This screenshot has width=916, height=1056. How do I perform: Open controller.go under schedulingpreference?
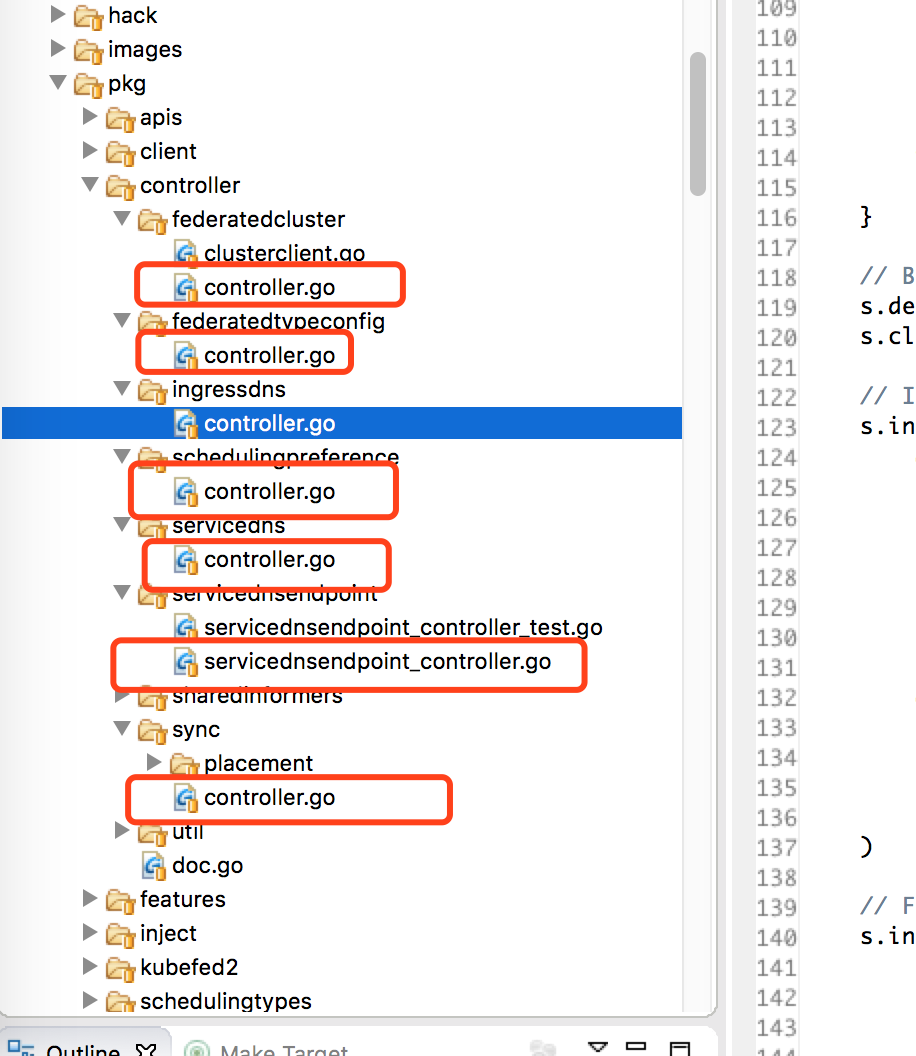pyautogui.click(x=269, y=492)
